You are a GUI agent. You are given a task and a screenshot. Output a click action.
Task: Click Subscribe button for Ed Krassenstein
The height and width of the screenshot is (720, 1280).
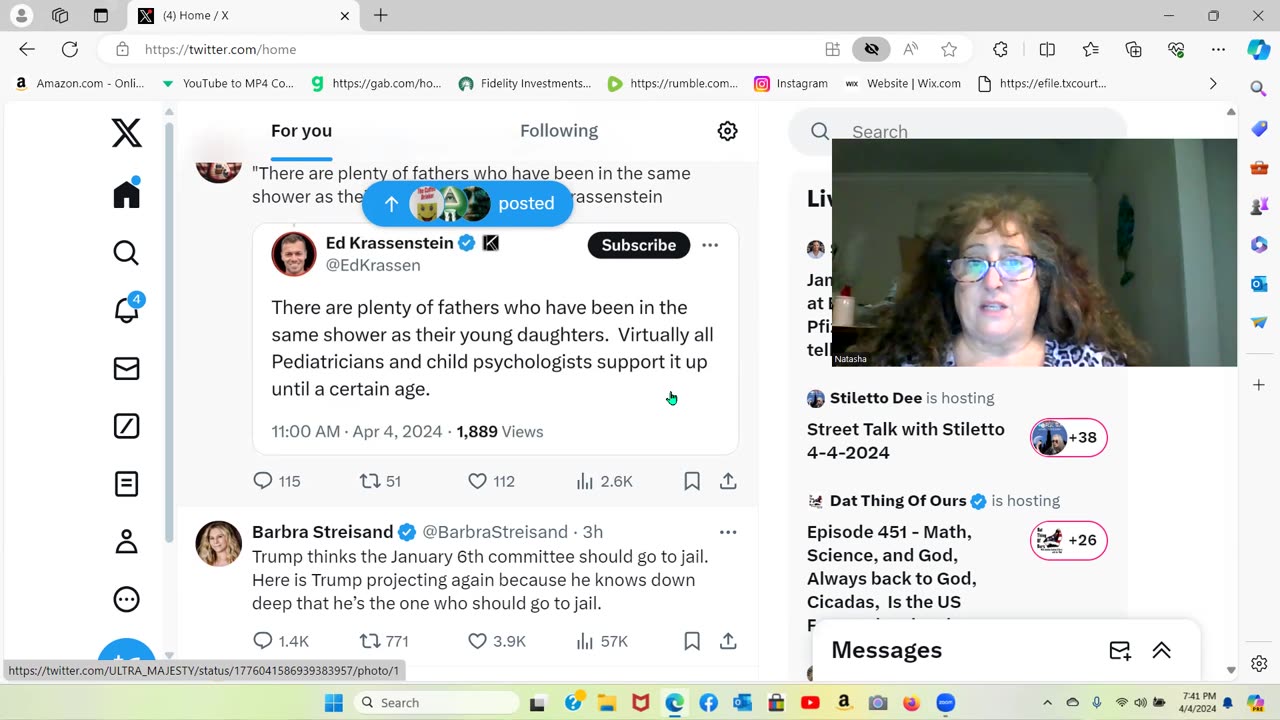pos(639,245)
